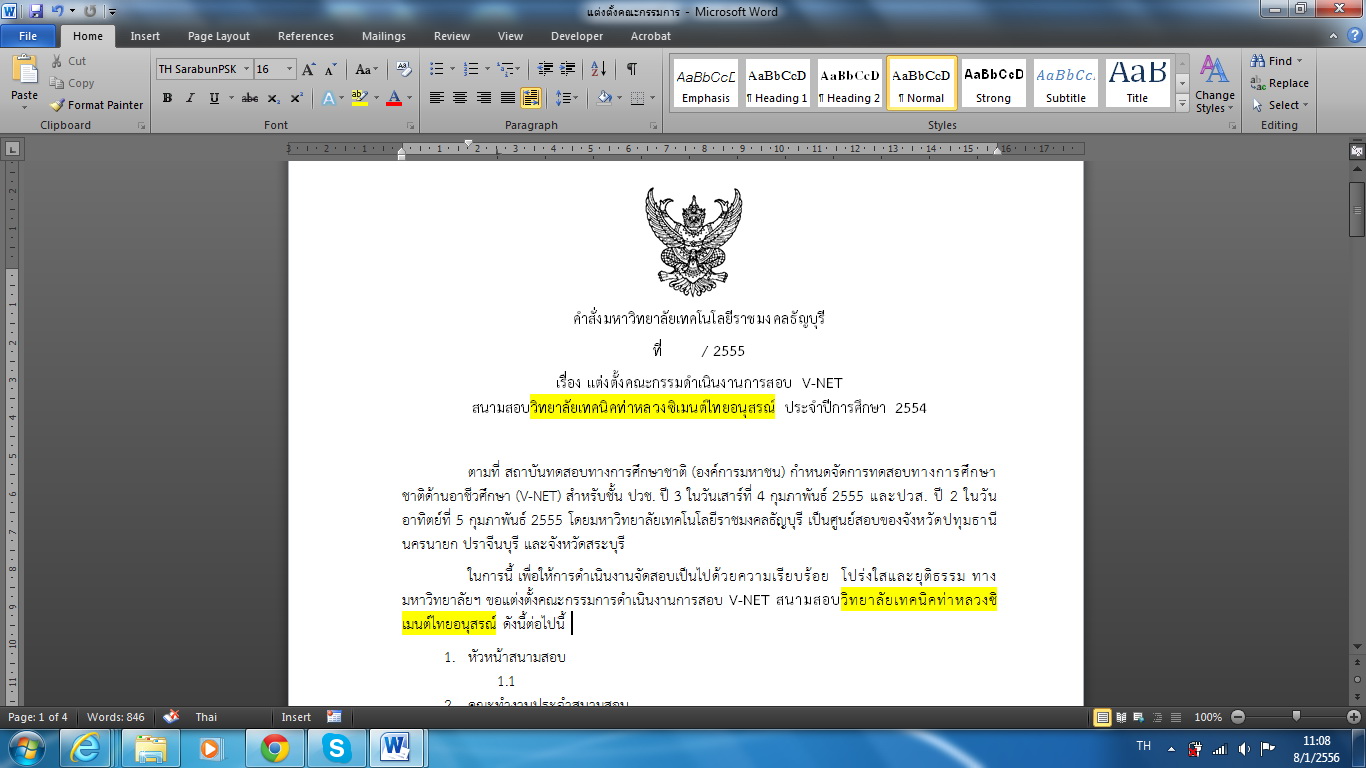Switch to Full Screen Reading view
Screen dimensions: 1366x768
[1121, 717]
